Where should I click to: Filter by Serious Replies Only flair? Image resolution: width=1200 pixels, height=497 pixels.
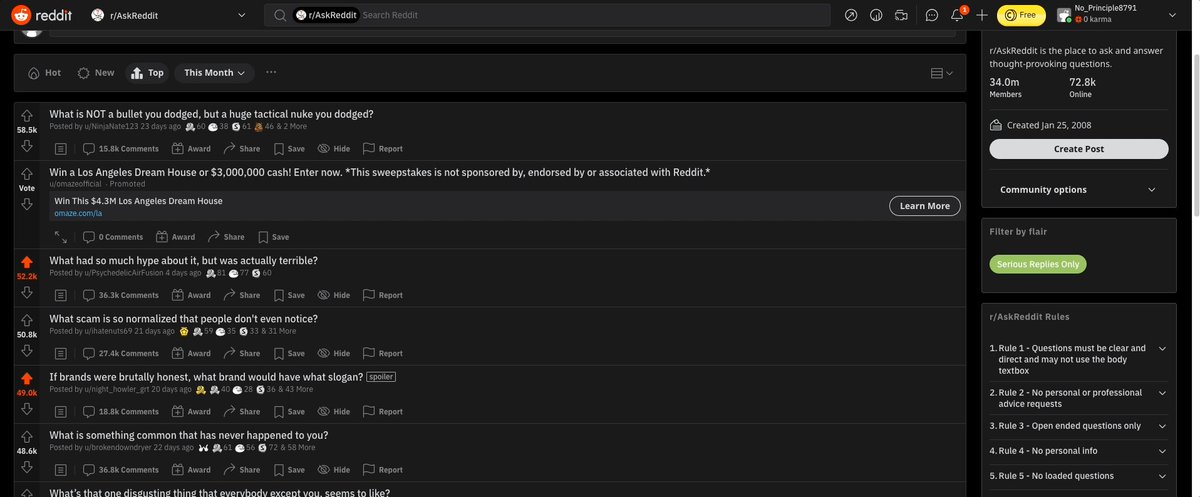1038,264
